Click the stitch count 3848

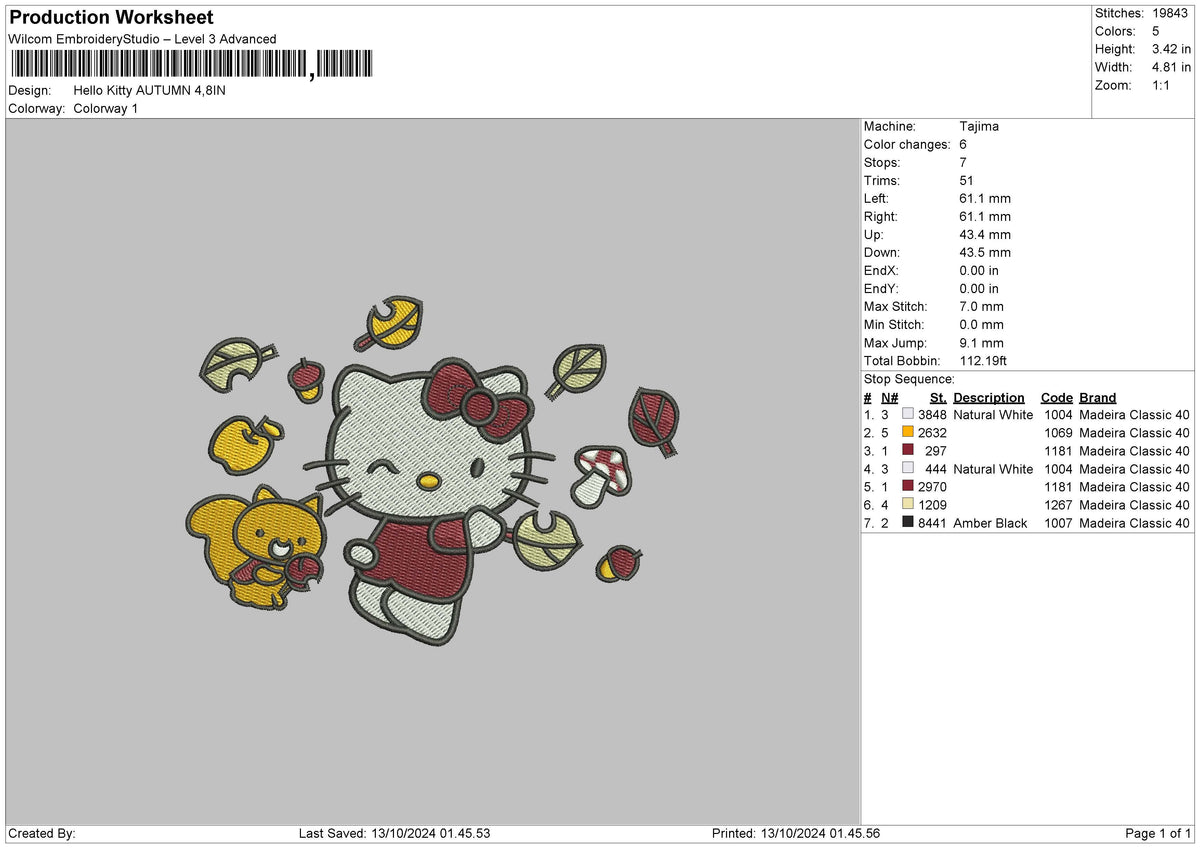pos(932,415)
